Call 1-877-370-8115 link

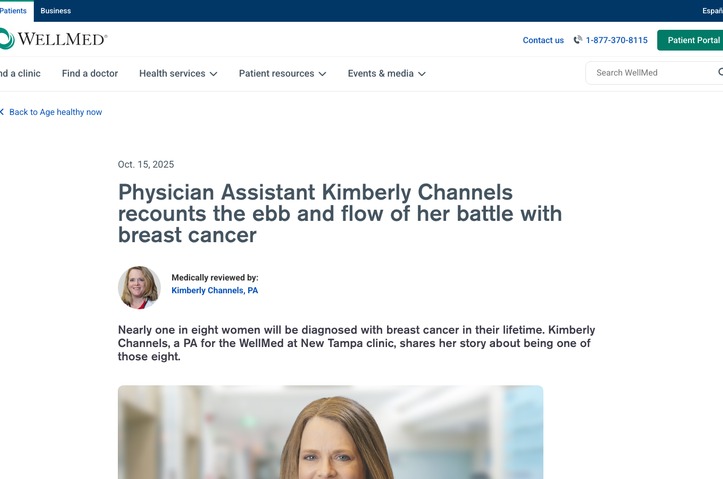pyautogui.click(x=616, y=40)
